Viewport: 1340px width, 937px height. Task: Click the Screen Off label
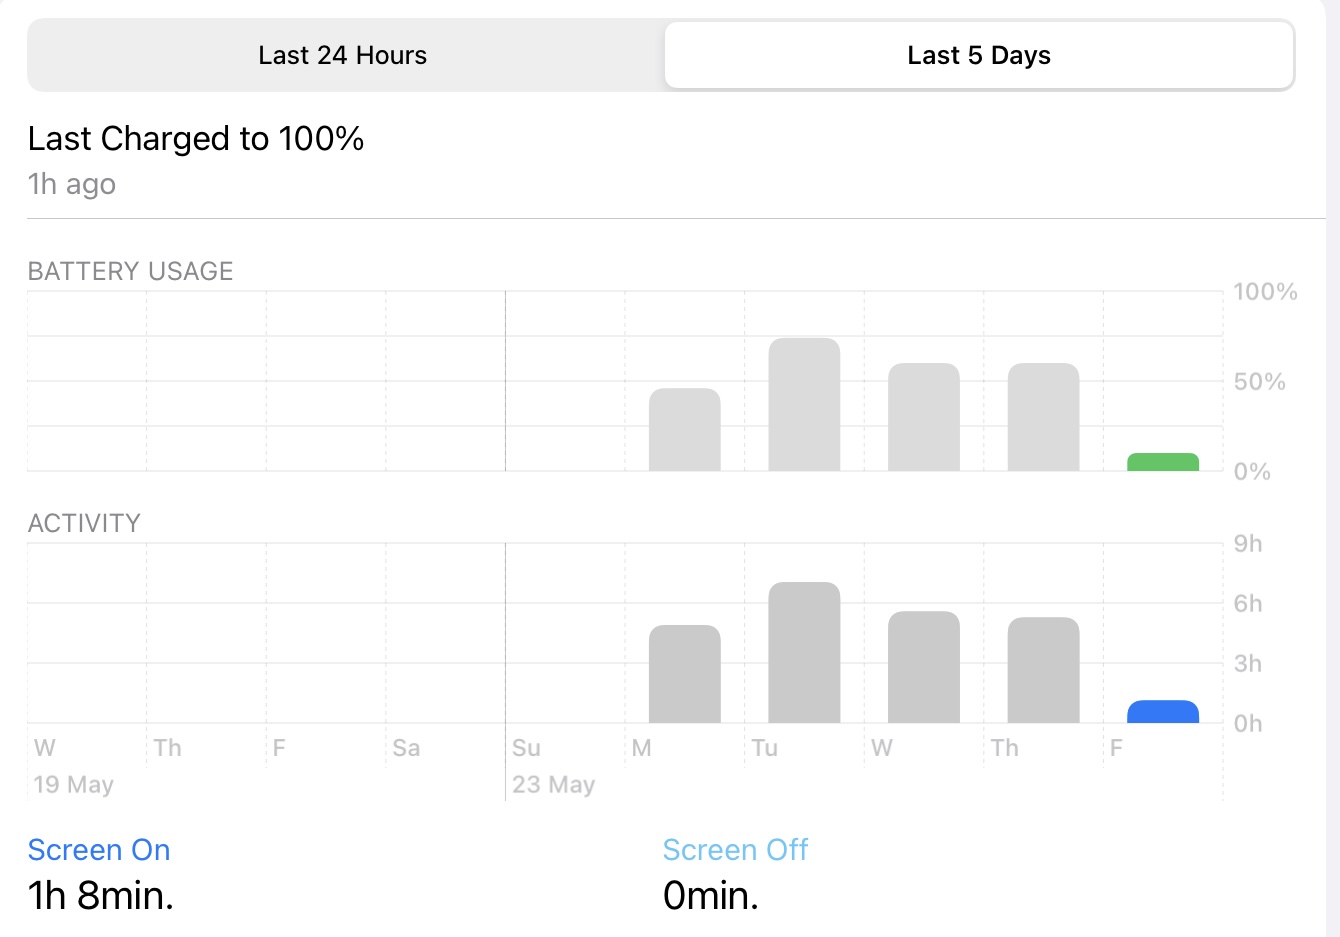(735, 849)
